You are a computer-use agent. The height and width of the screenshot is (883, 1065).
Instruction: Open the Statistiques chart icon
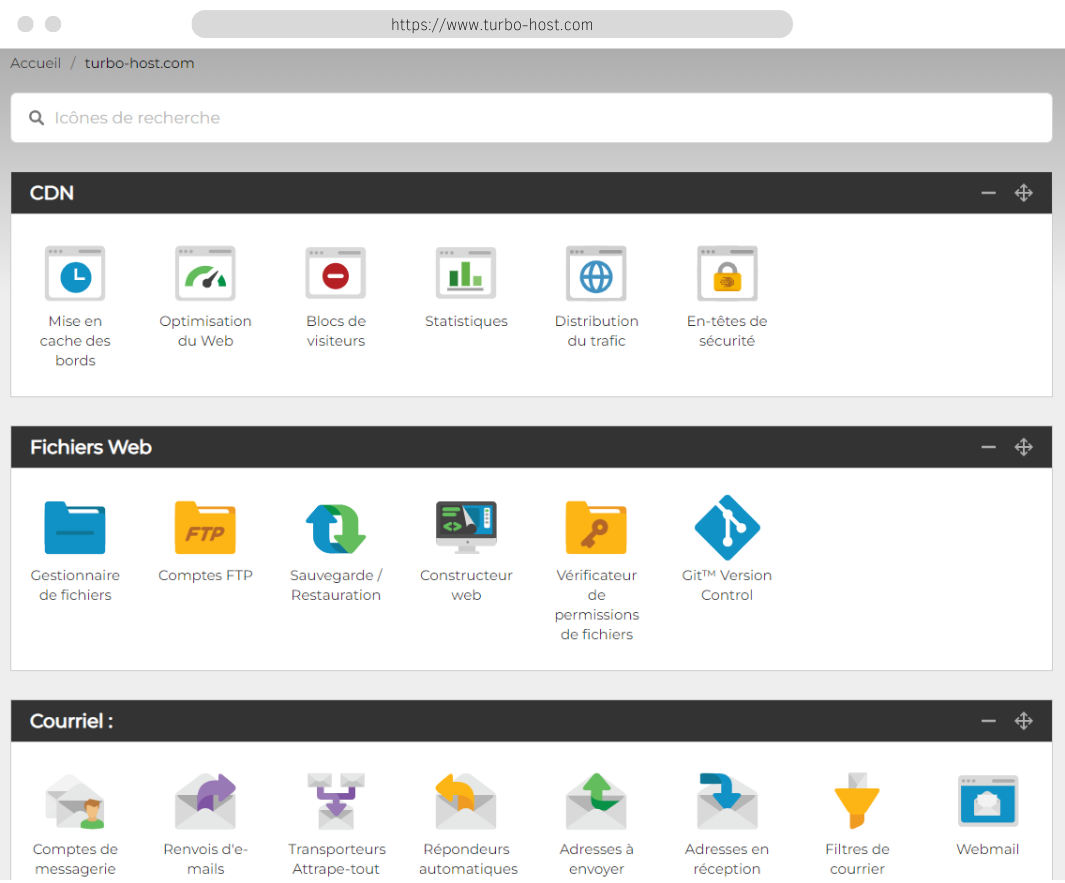[x=466, y=273]
